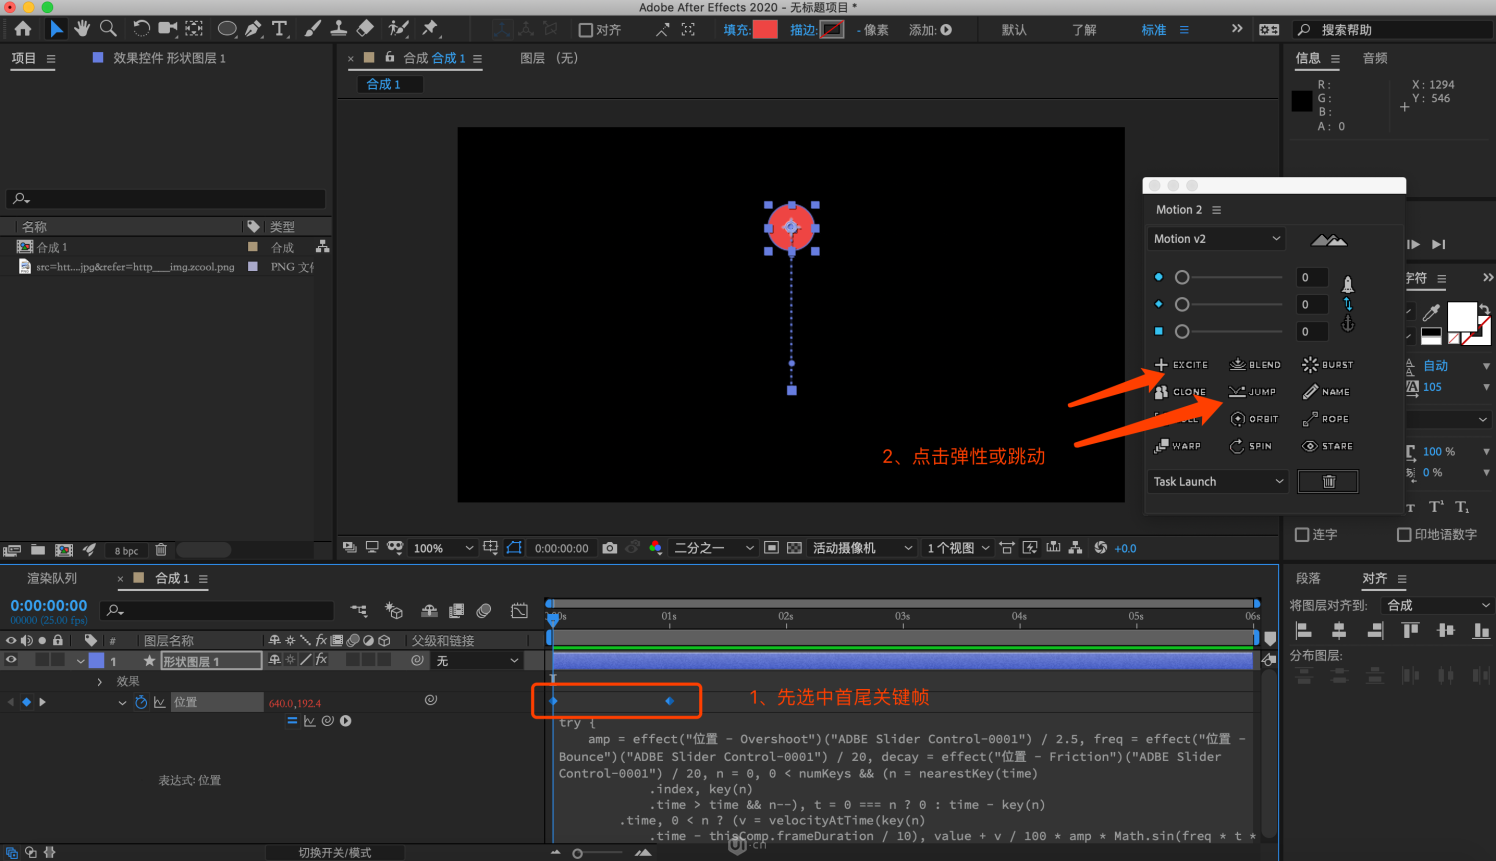Click the SPIN tool in Motion 2

point(1251,446)
